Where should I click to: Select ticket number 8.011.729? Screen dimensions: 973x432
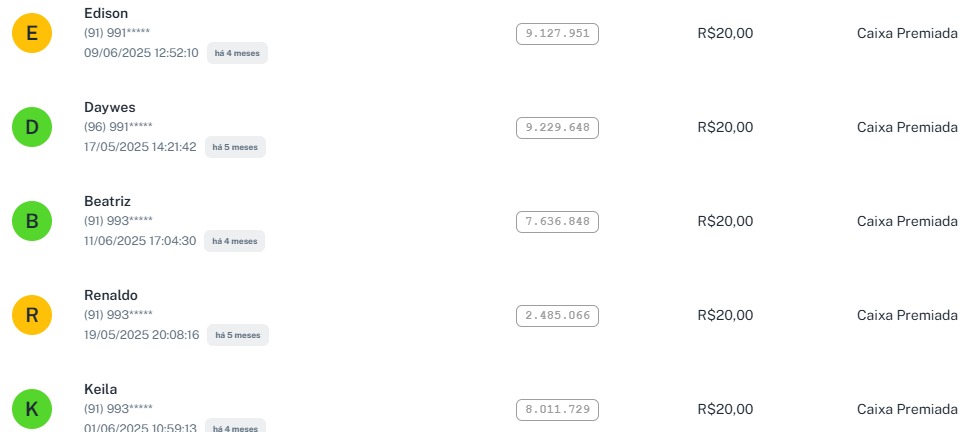coord(557,409)
